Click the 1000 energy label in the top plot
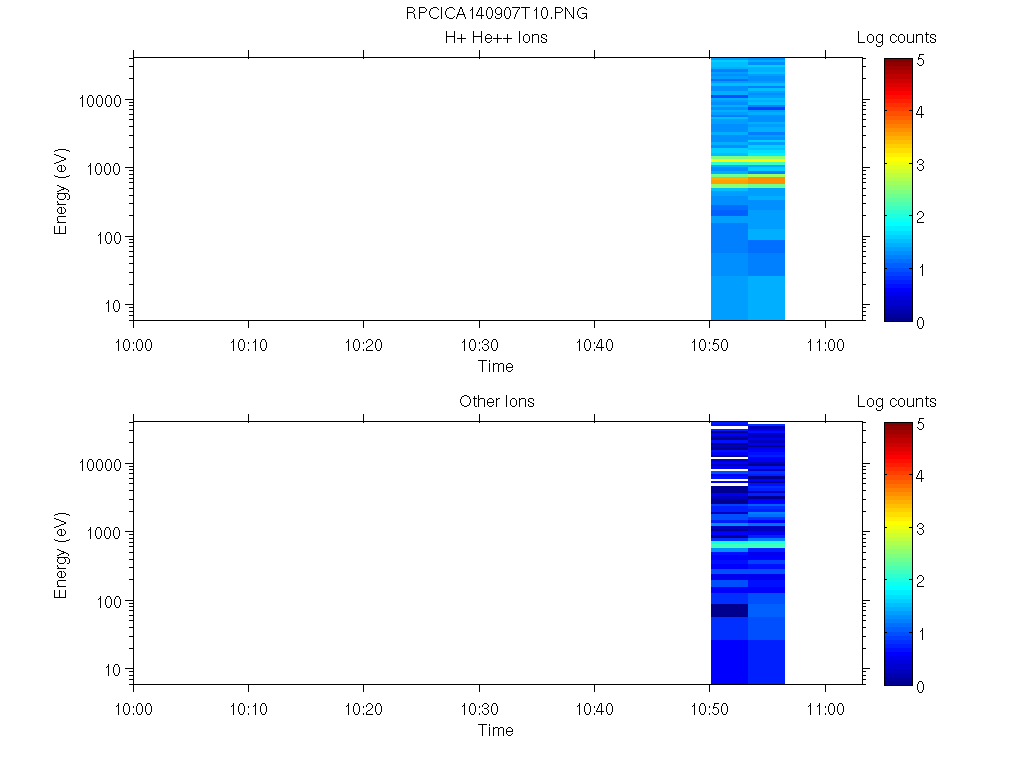 coord(104,169)
